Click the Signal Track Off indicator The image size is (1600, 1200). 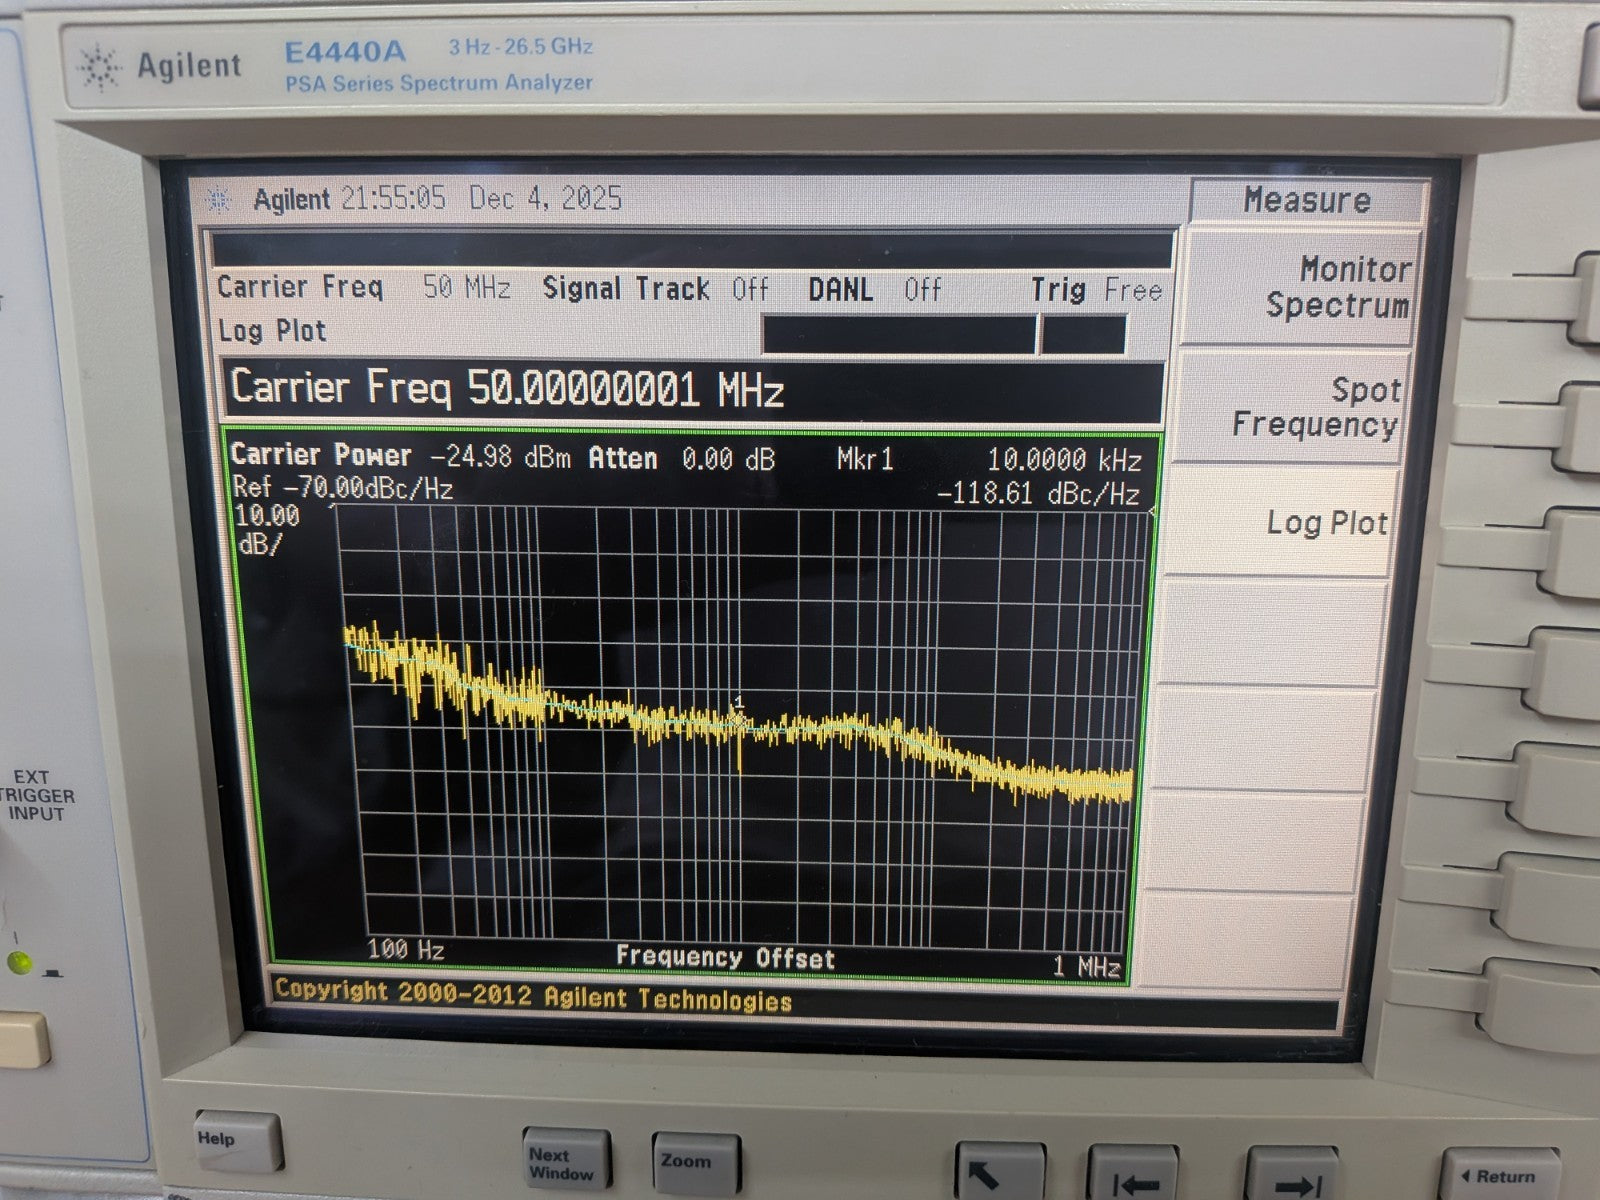pos(656,289)
